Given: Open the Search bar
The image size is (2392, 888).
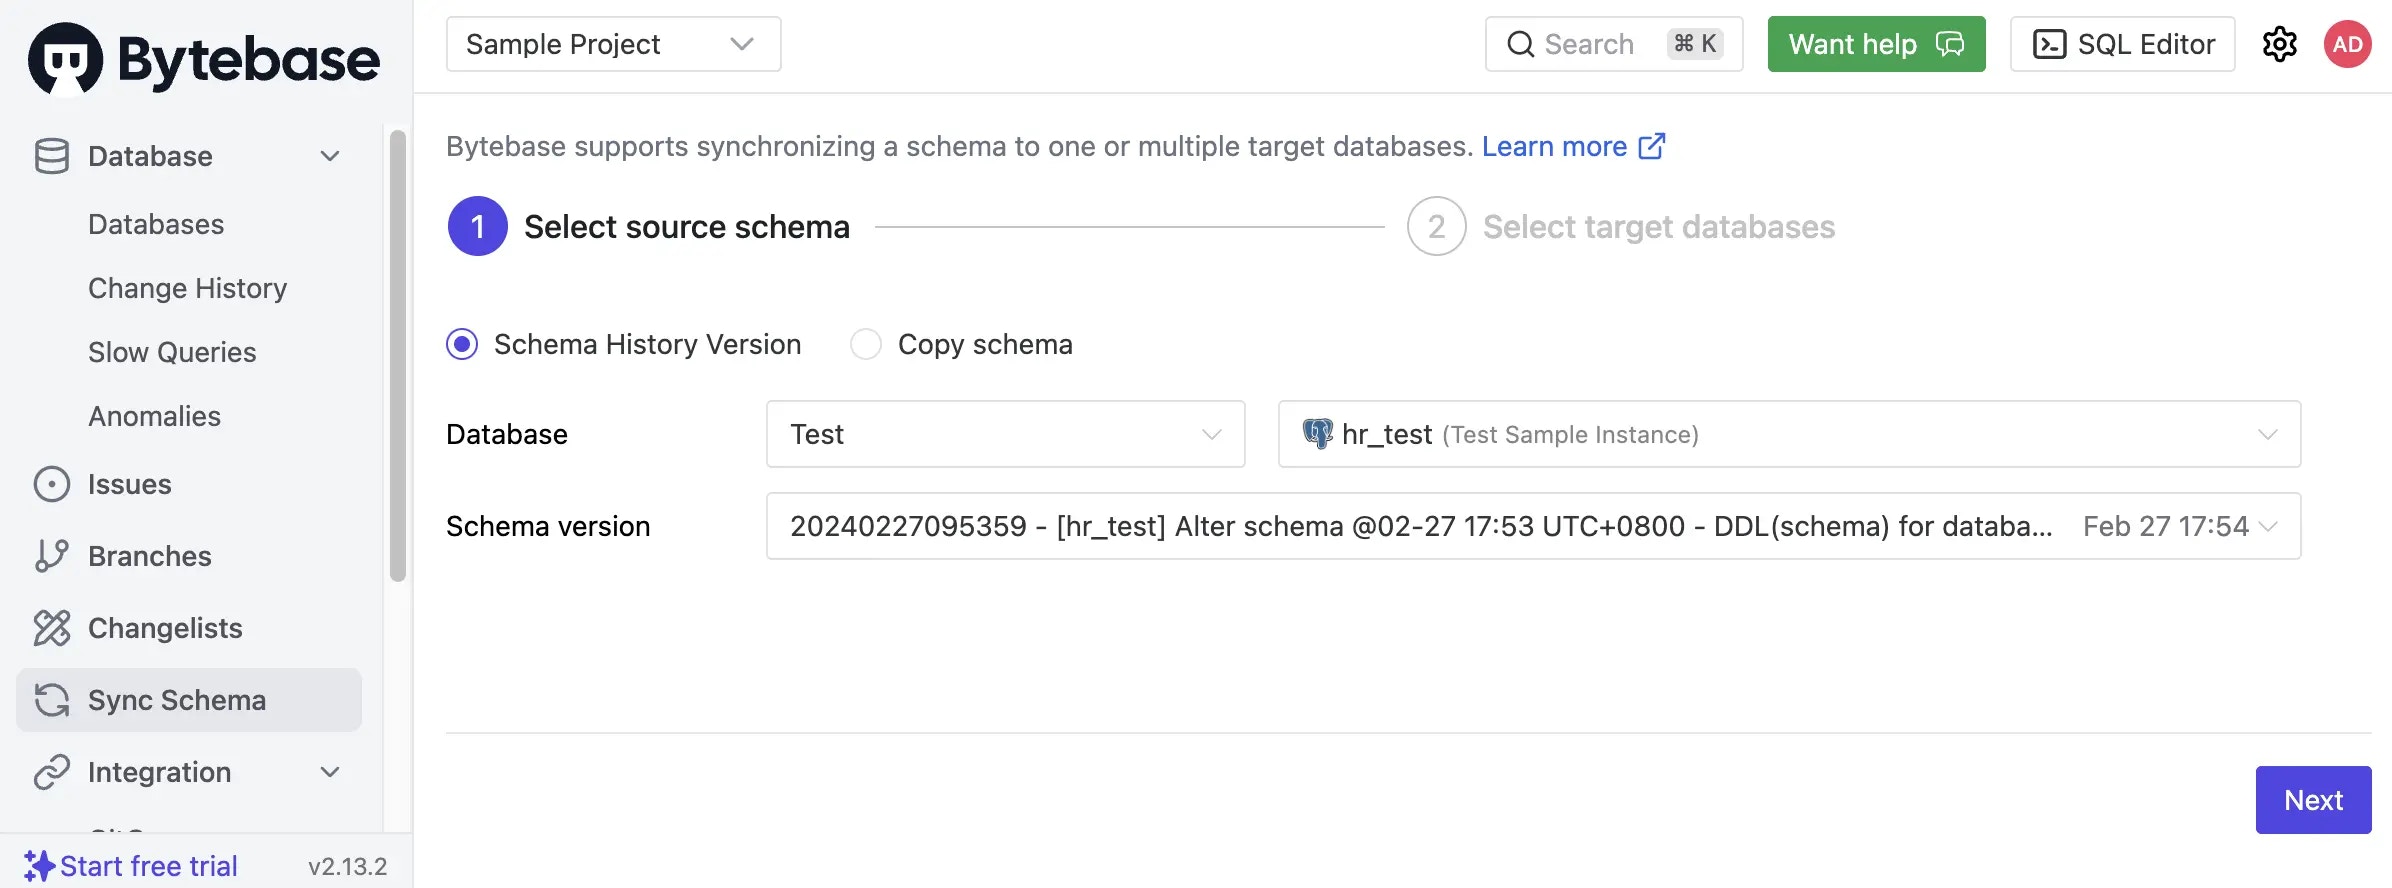Looking at the screenshot, I should click(x=1613, y=44).
